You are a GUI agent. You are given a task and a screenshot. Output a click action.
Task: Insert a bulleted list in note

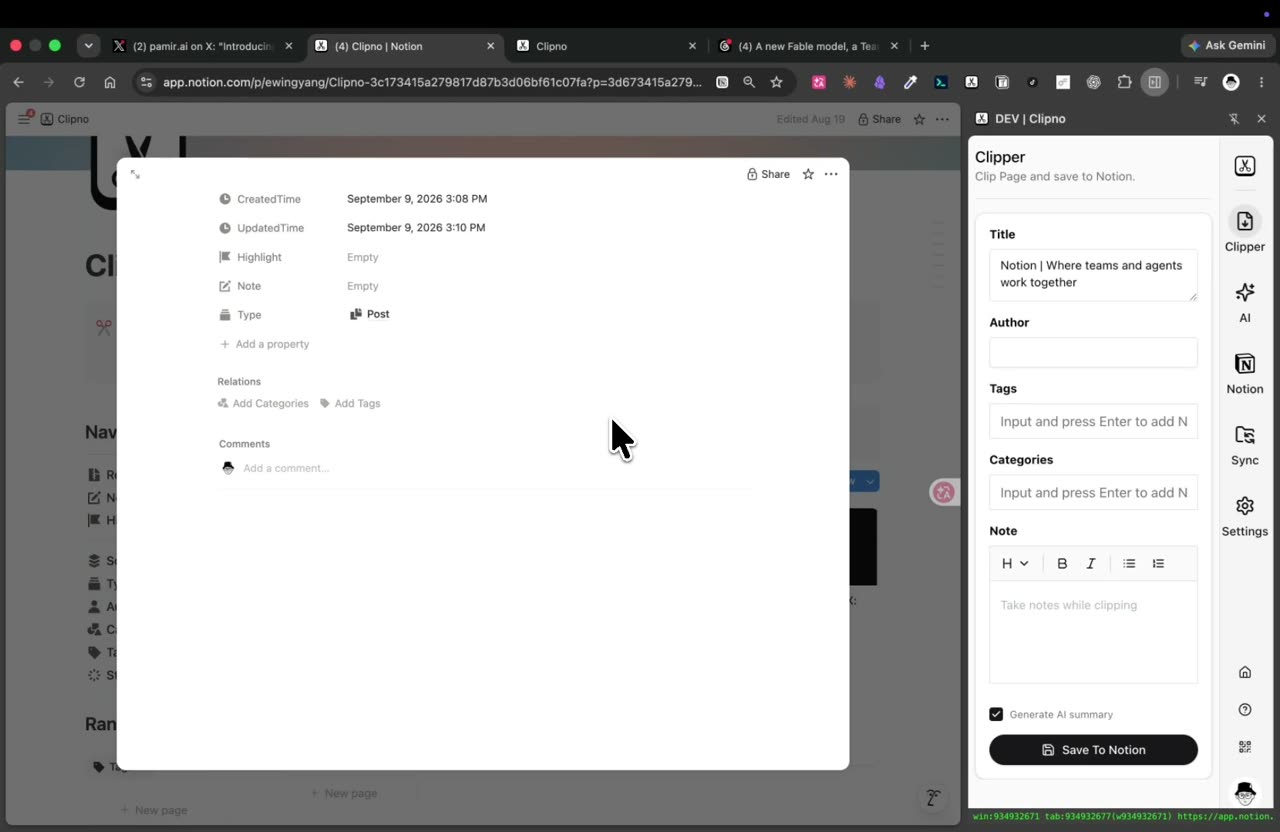click(1129, 564)
